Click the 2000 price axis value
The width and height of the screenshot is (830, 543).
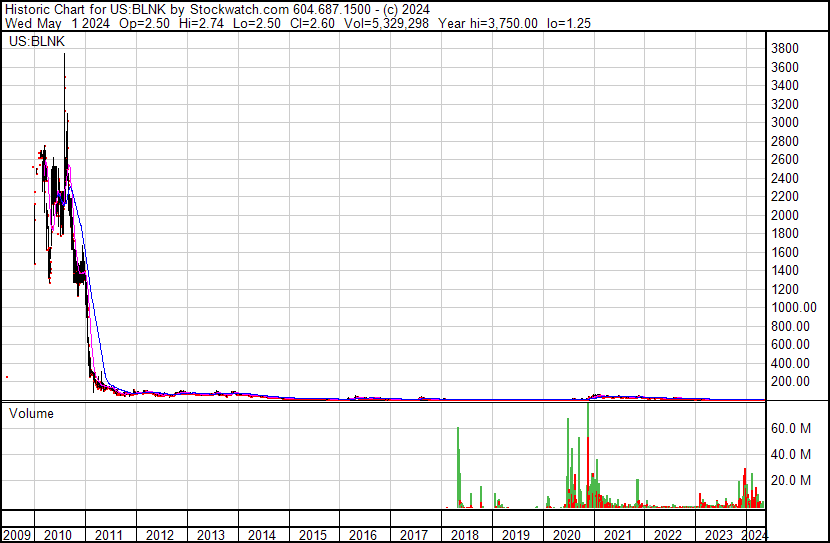point(785,215)
